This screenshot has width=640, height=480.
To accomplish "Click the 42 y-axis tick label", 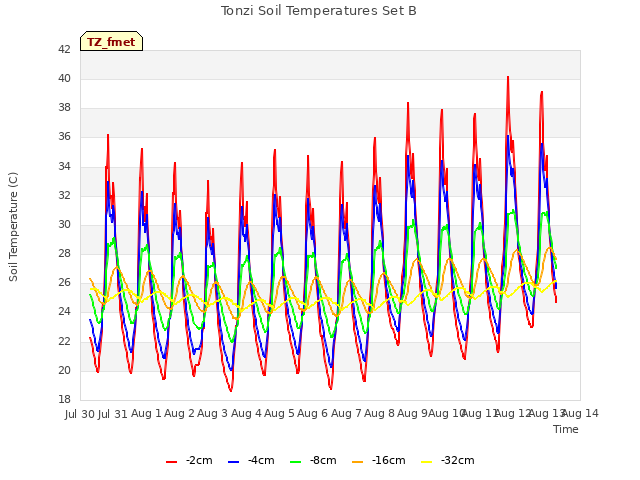I will pos(64,49).
